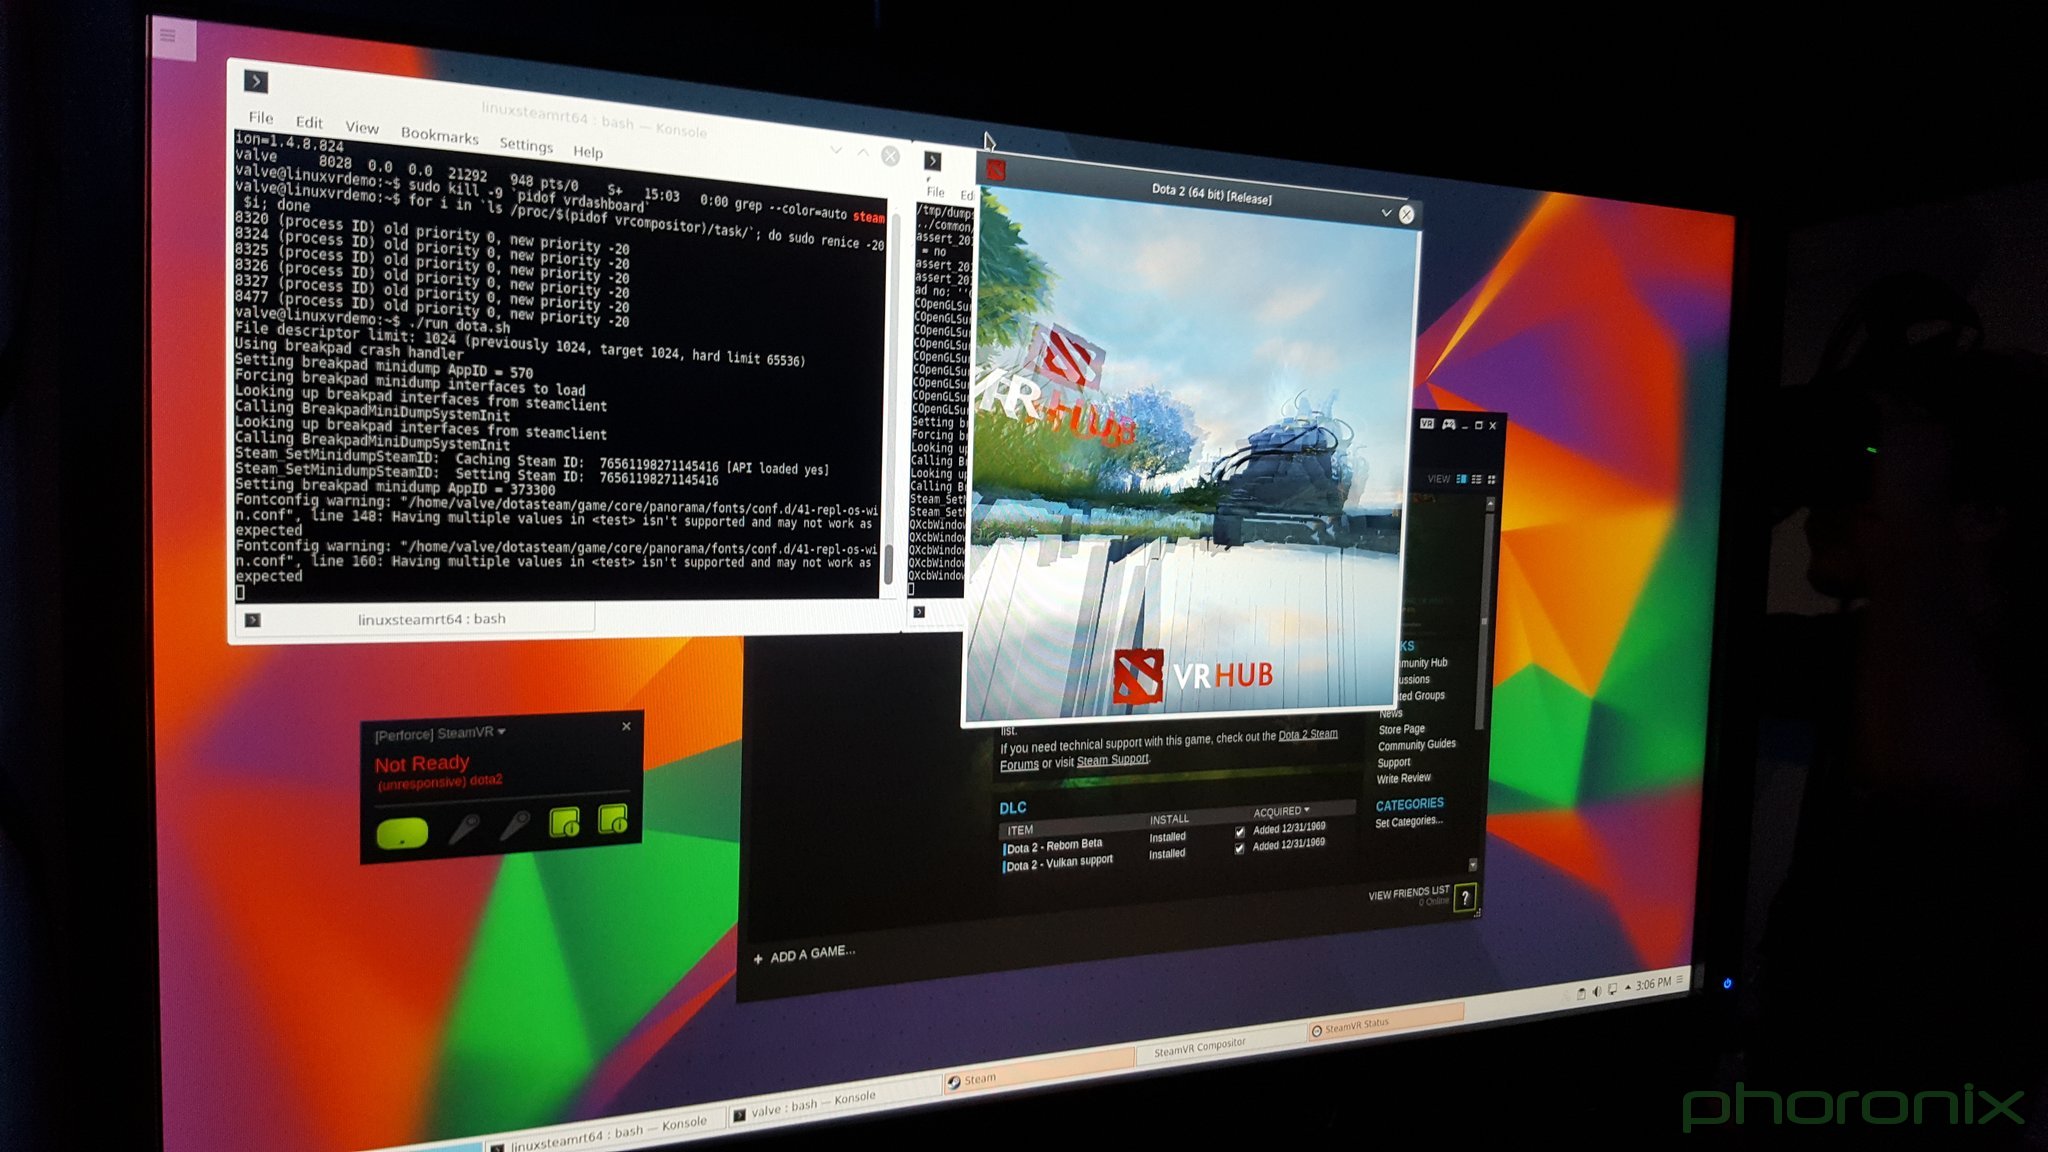
Task: Switch Steam library to grid view icon
Action: [x=1492, y=480]
